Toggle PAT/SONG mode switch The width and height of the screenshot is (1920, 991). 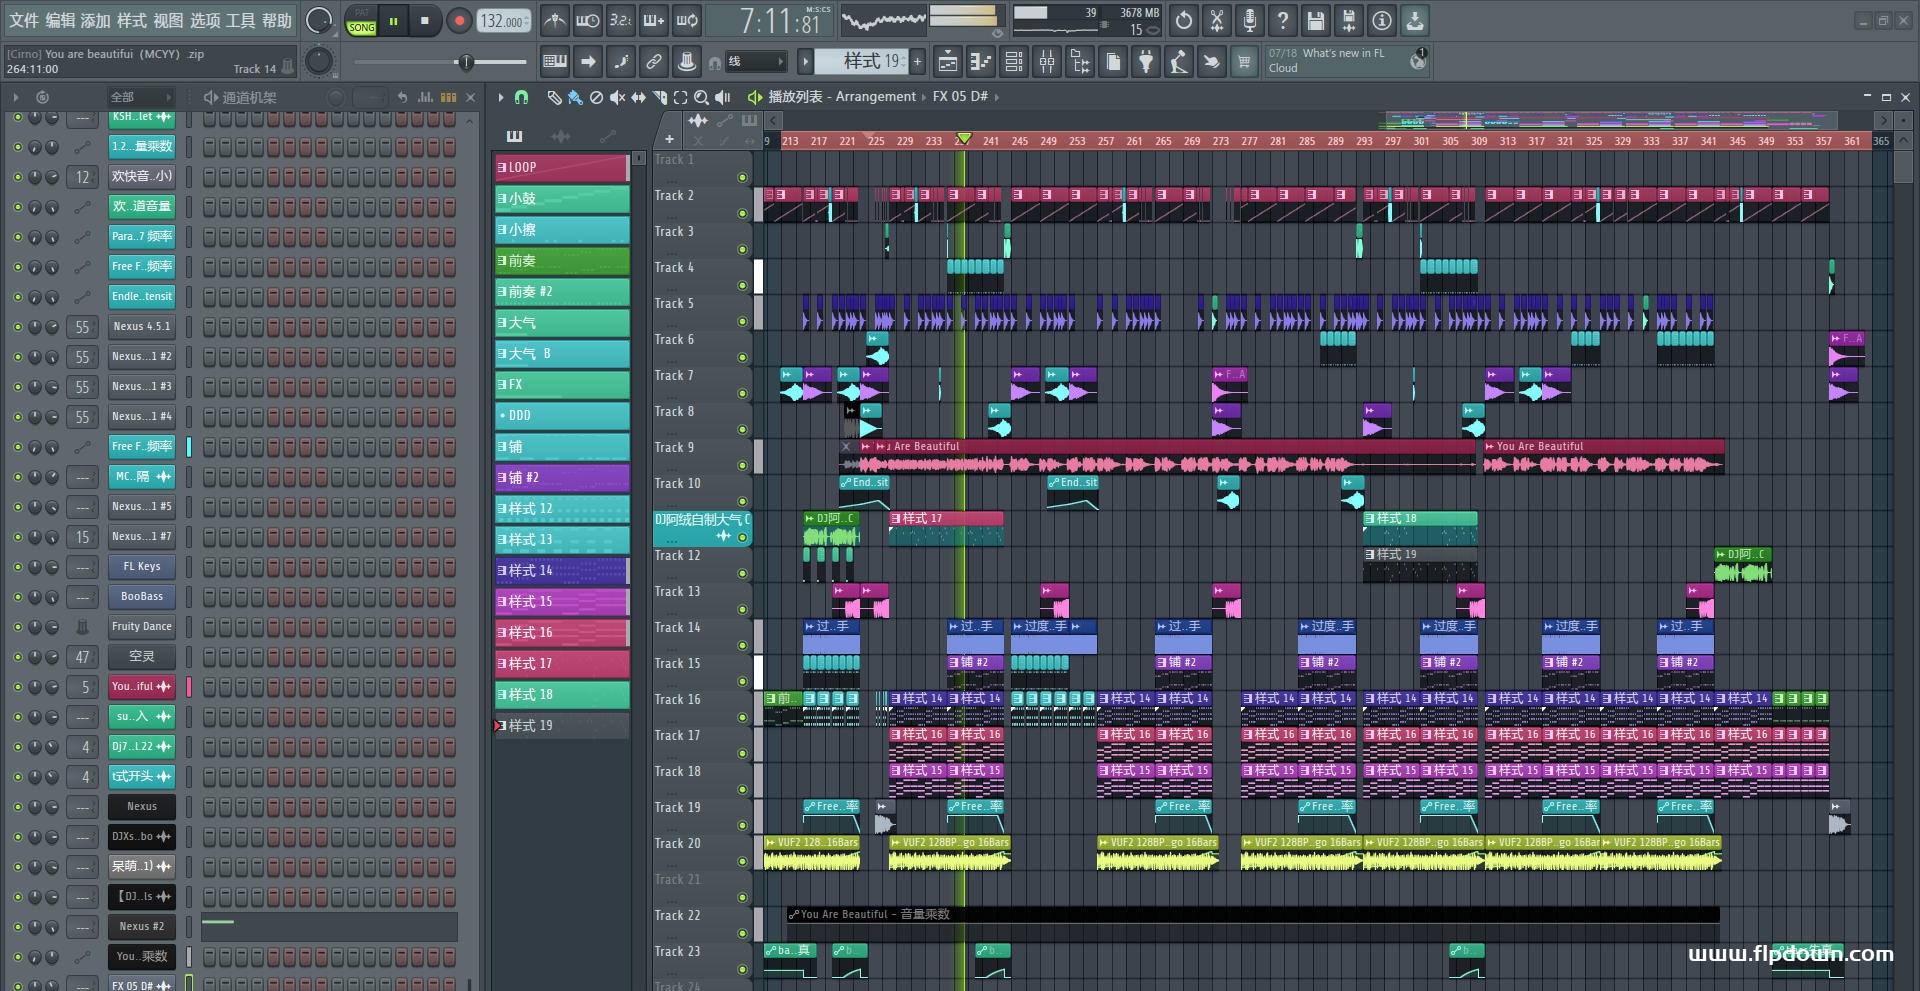pos(361,21)
